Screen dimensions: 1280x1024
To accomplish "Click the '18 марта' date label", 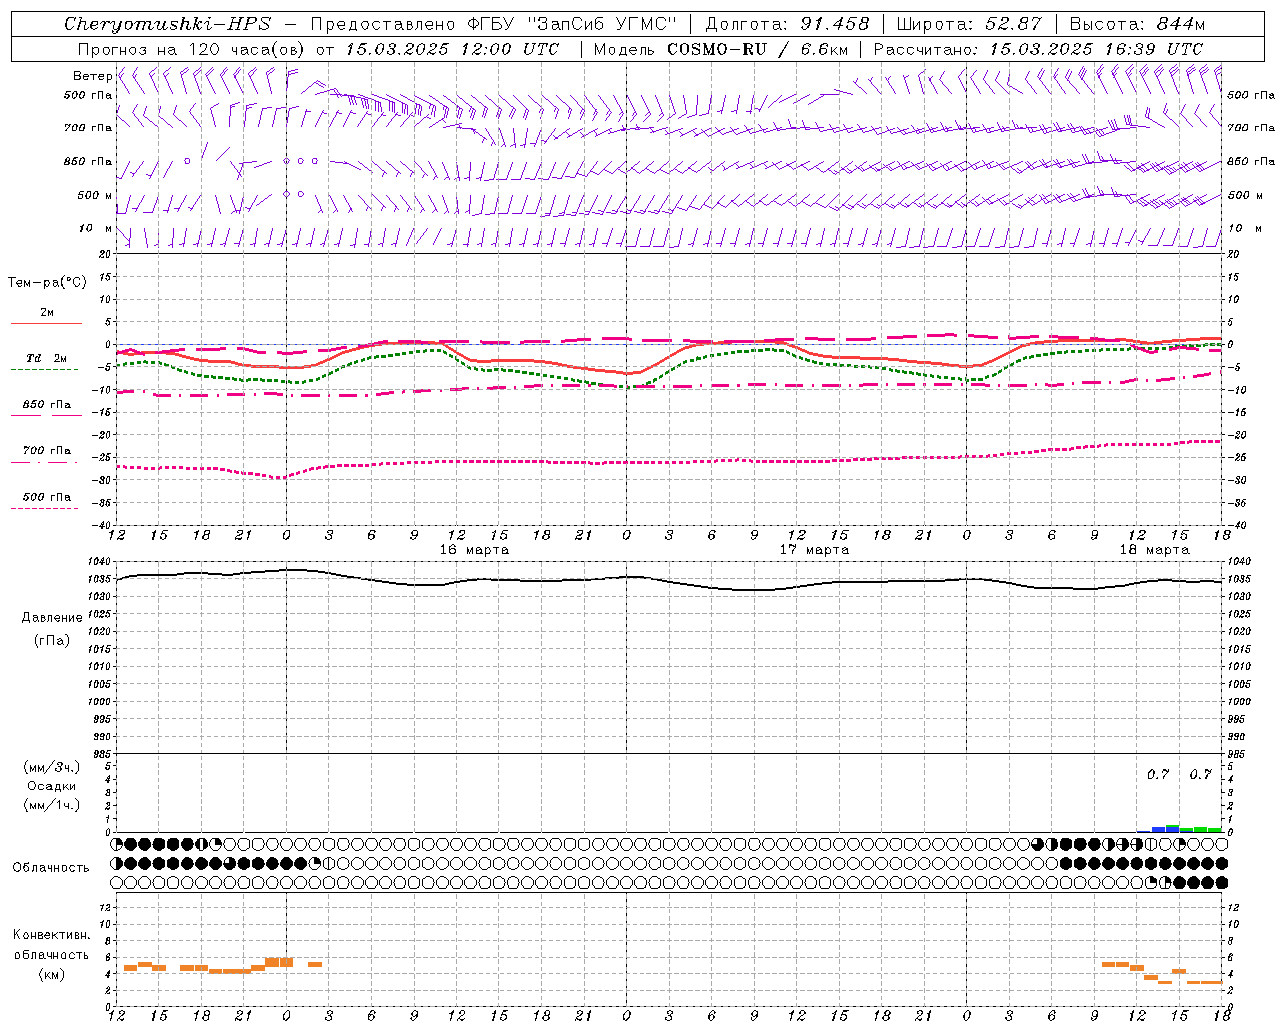I will 1154,550.
